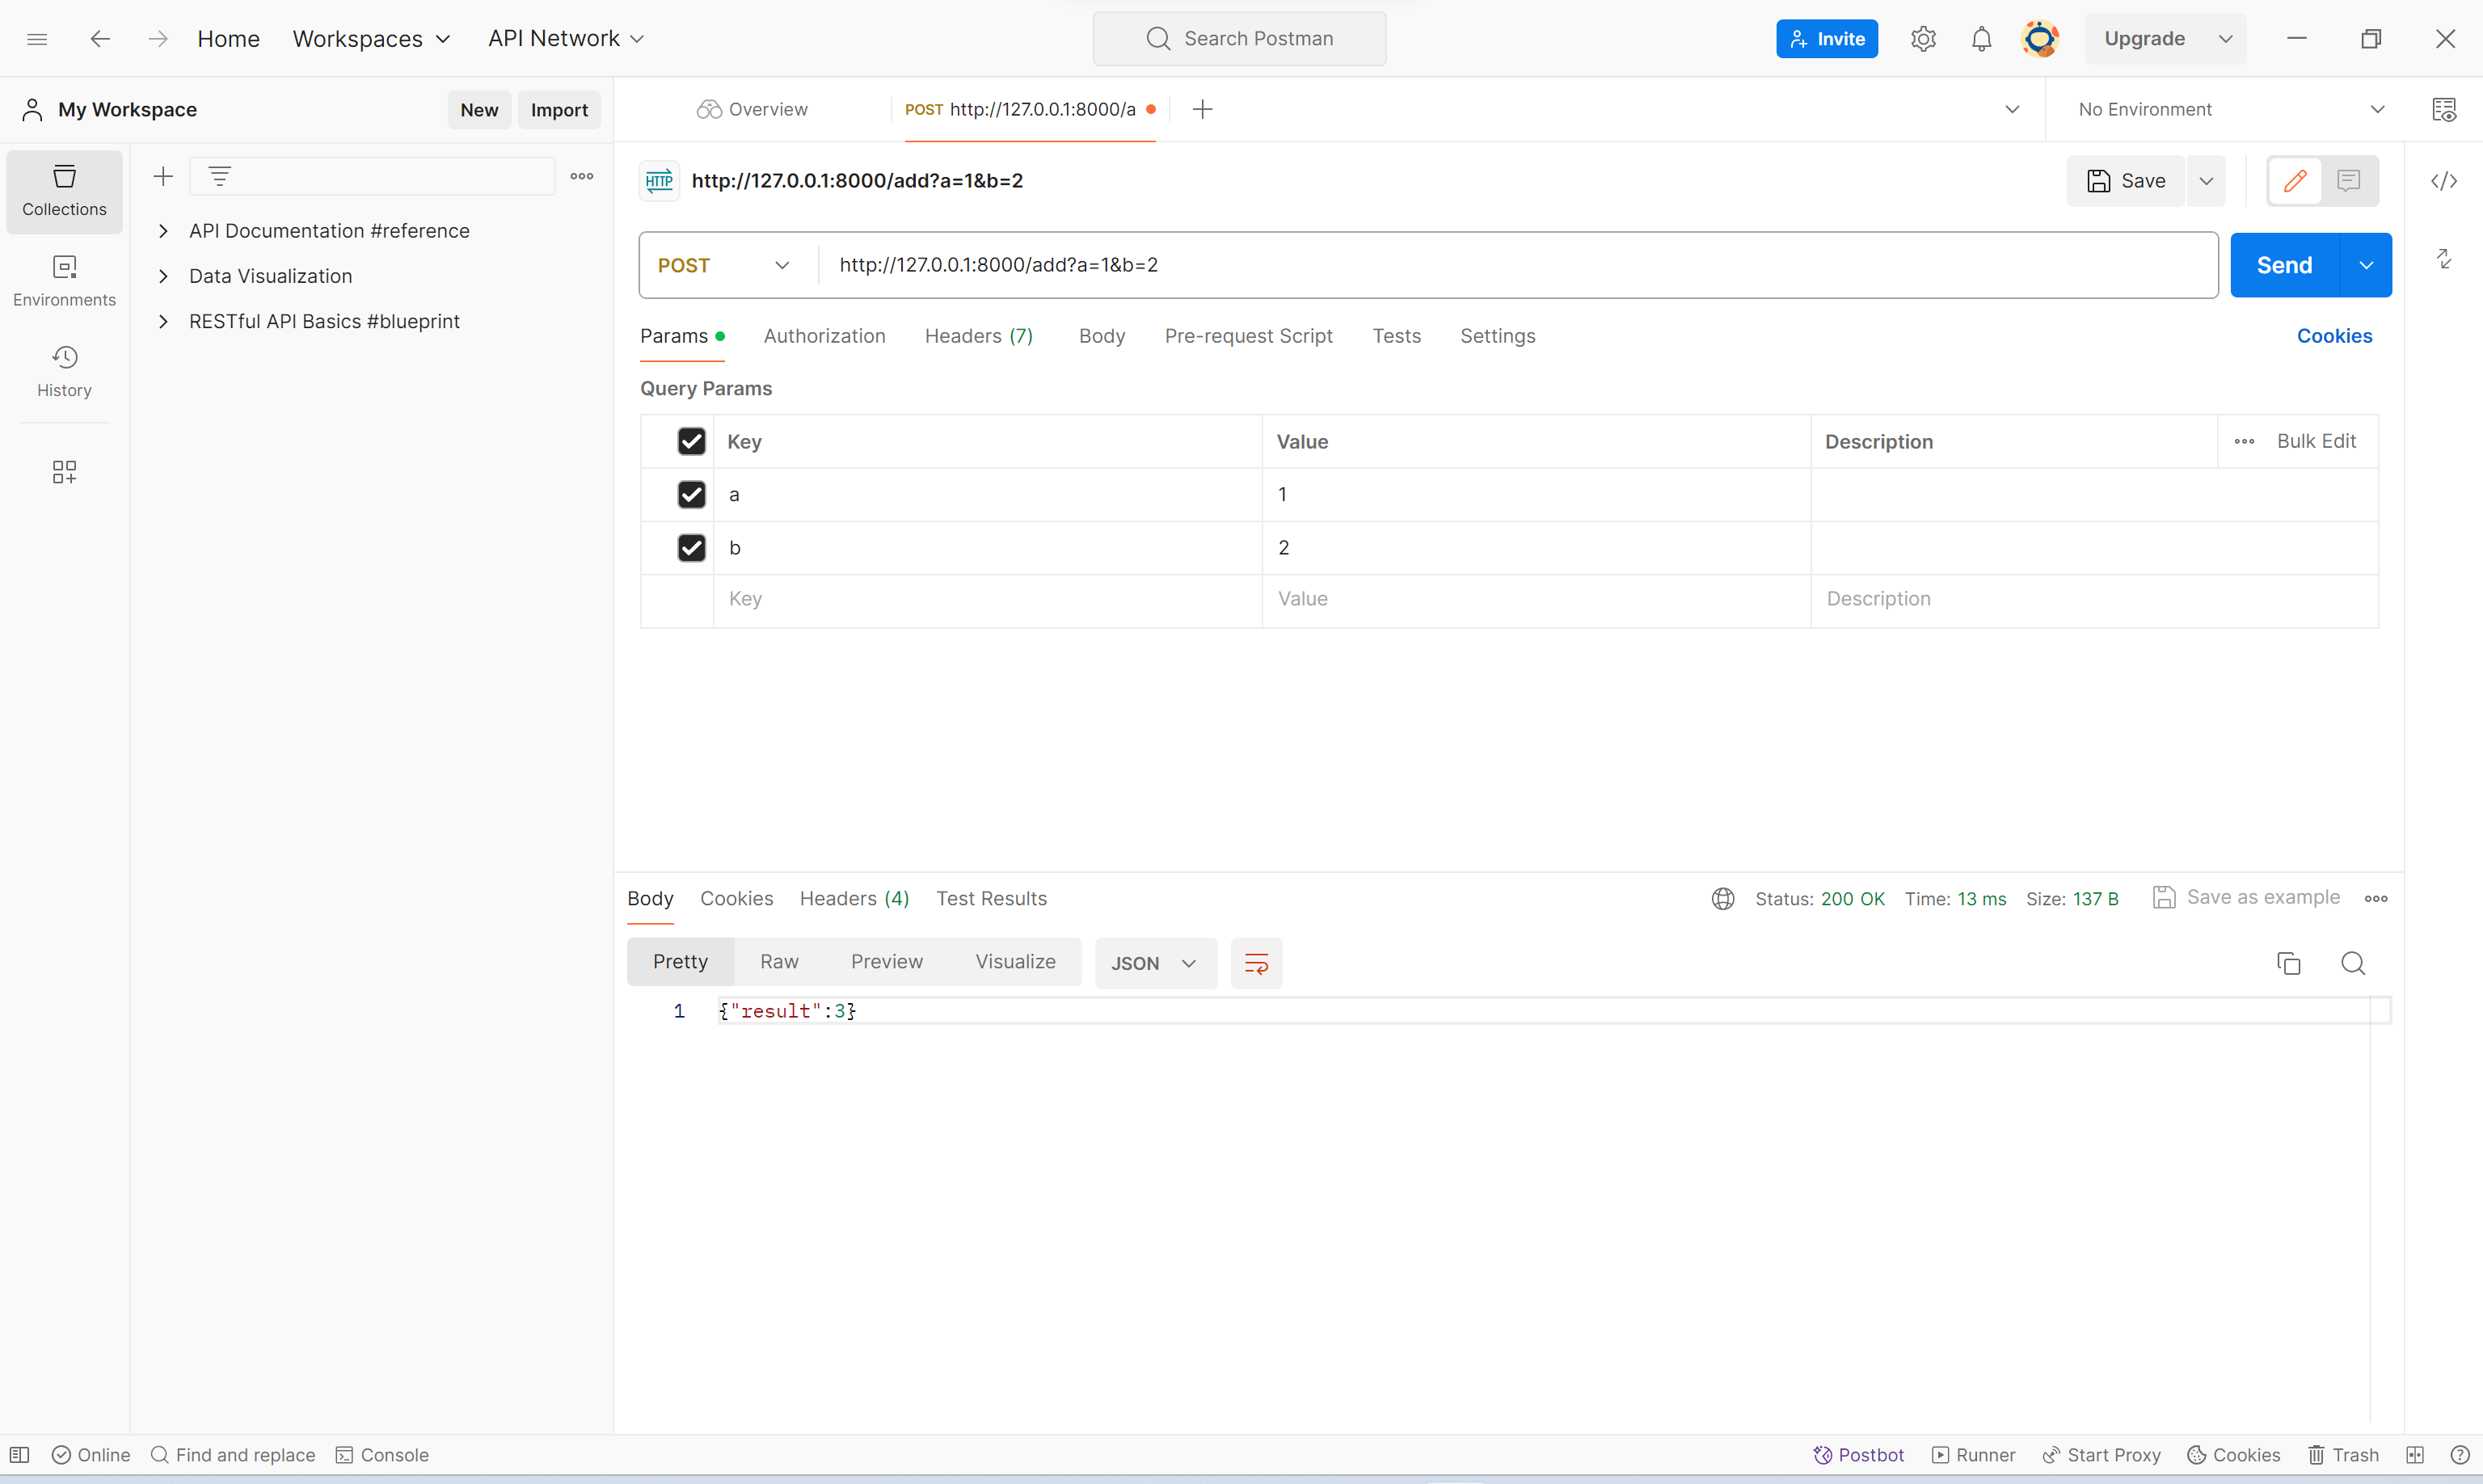Switch to the Body response tab
2483x1484 pixels.
point(650,897)
